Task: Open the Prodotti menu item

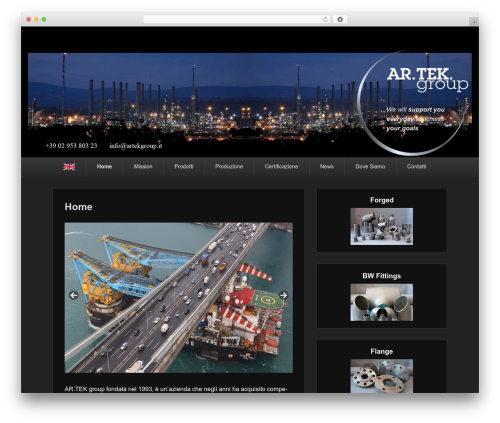Action: coord(184,166)
